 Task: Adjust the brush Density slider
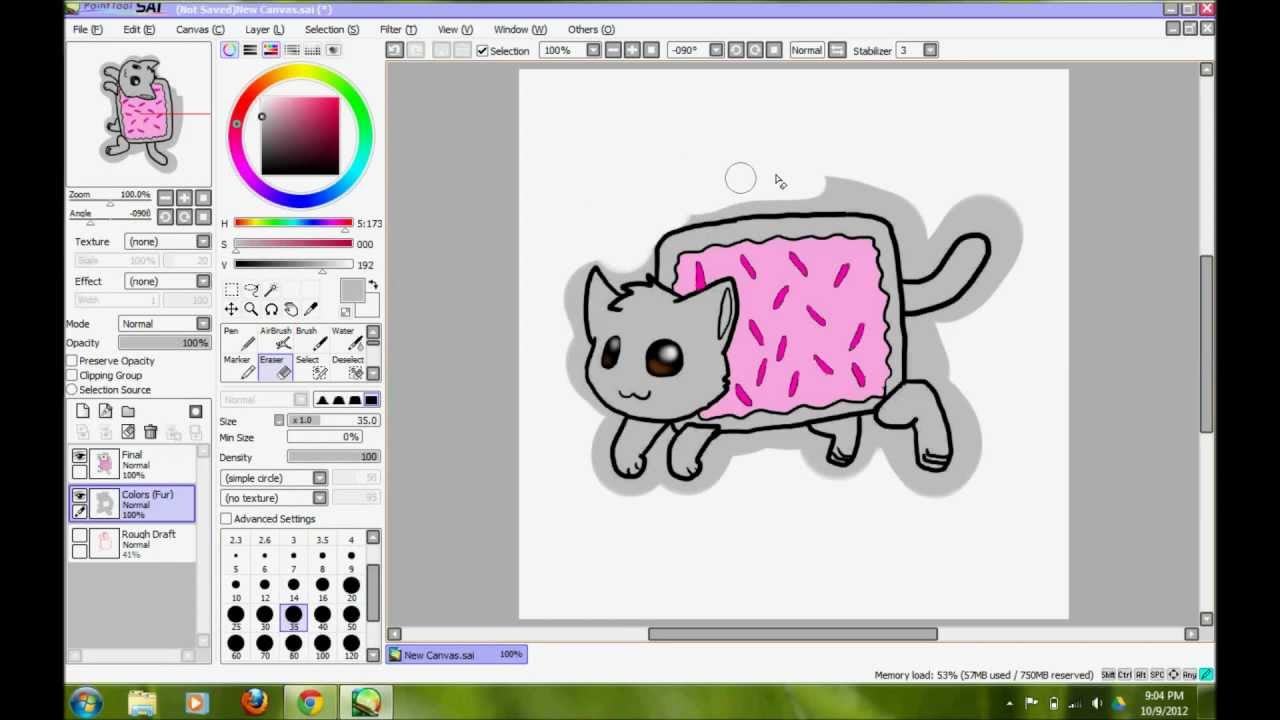coord(333,457)
